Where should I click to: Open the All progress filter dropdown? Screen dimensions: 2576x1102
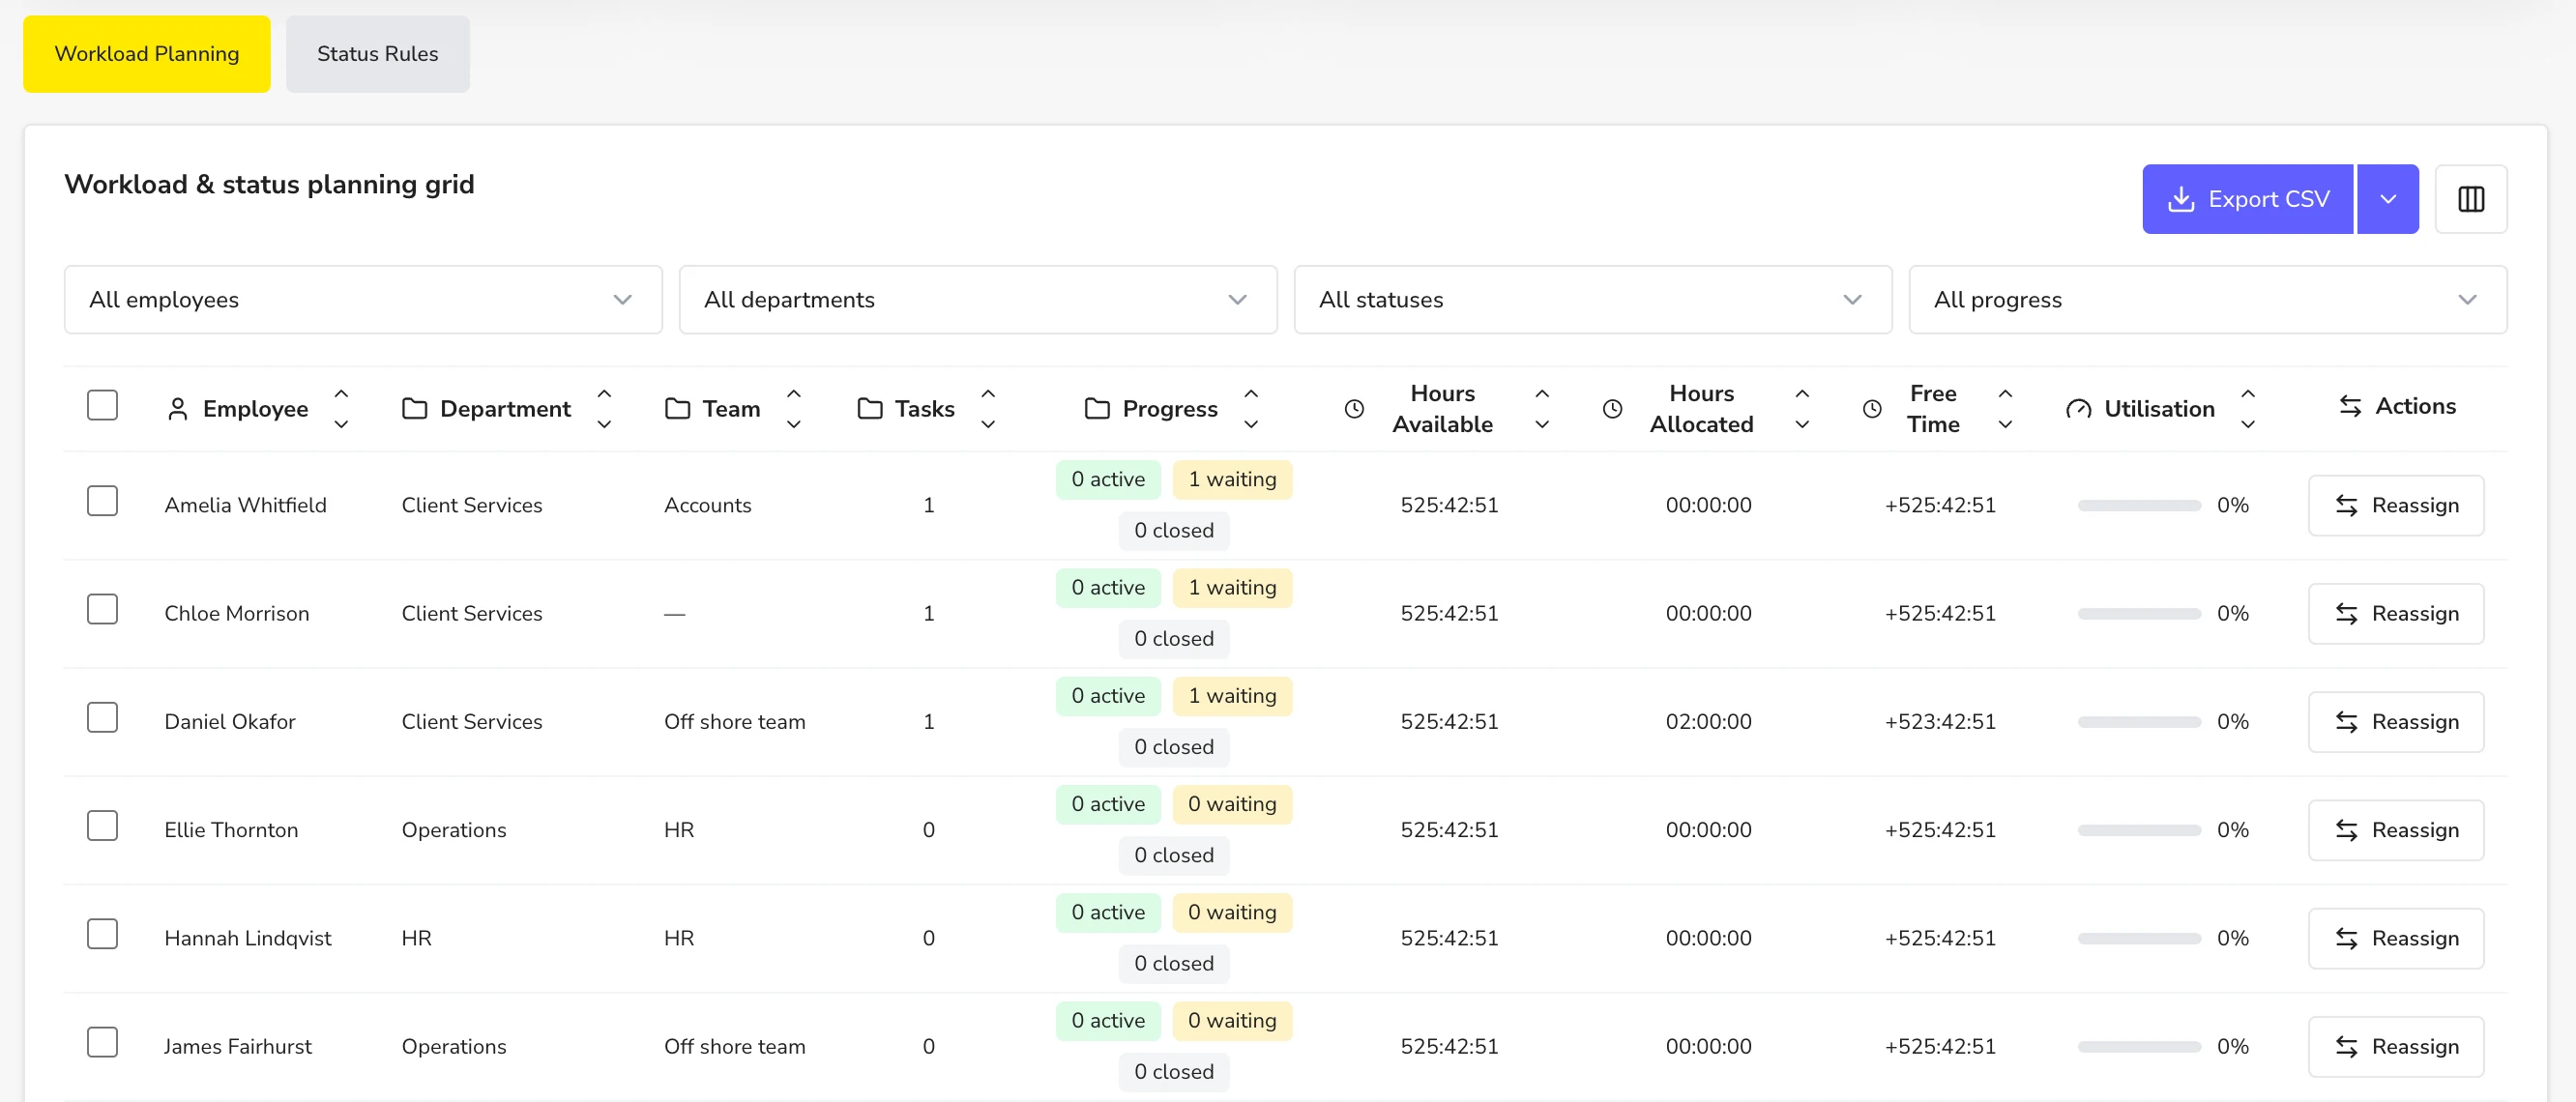click(x=2207, y=299)
